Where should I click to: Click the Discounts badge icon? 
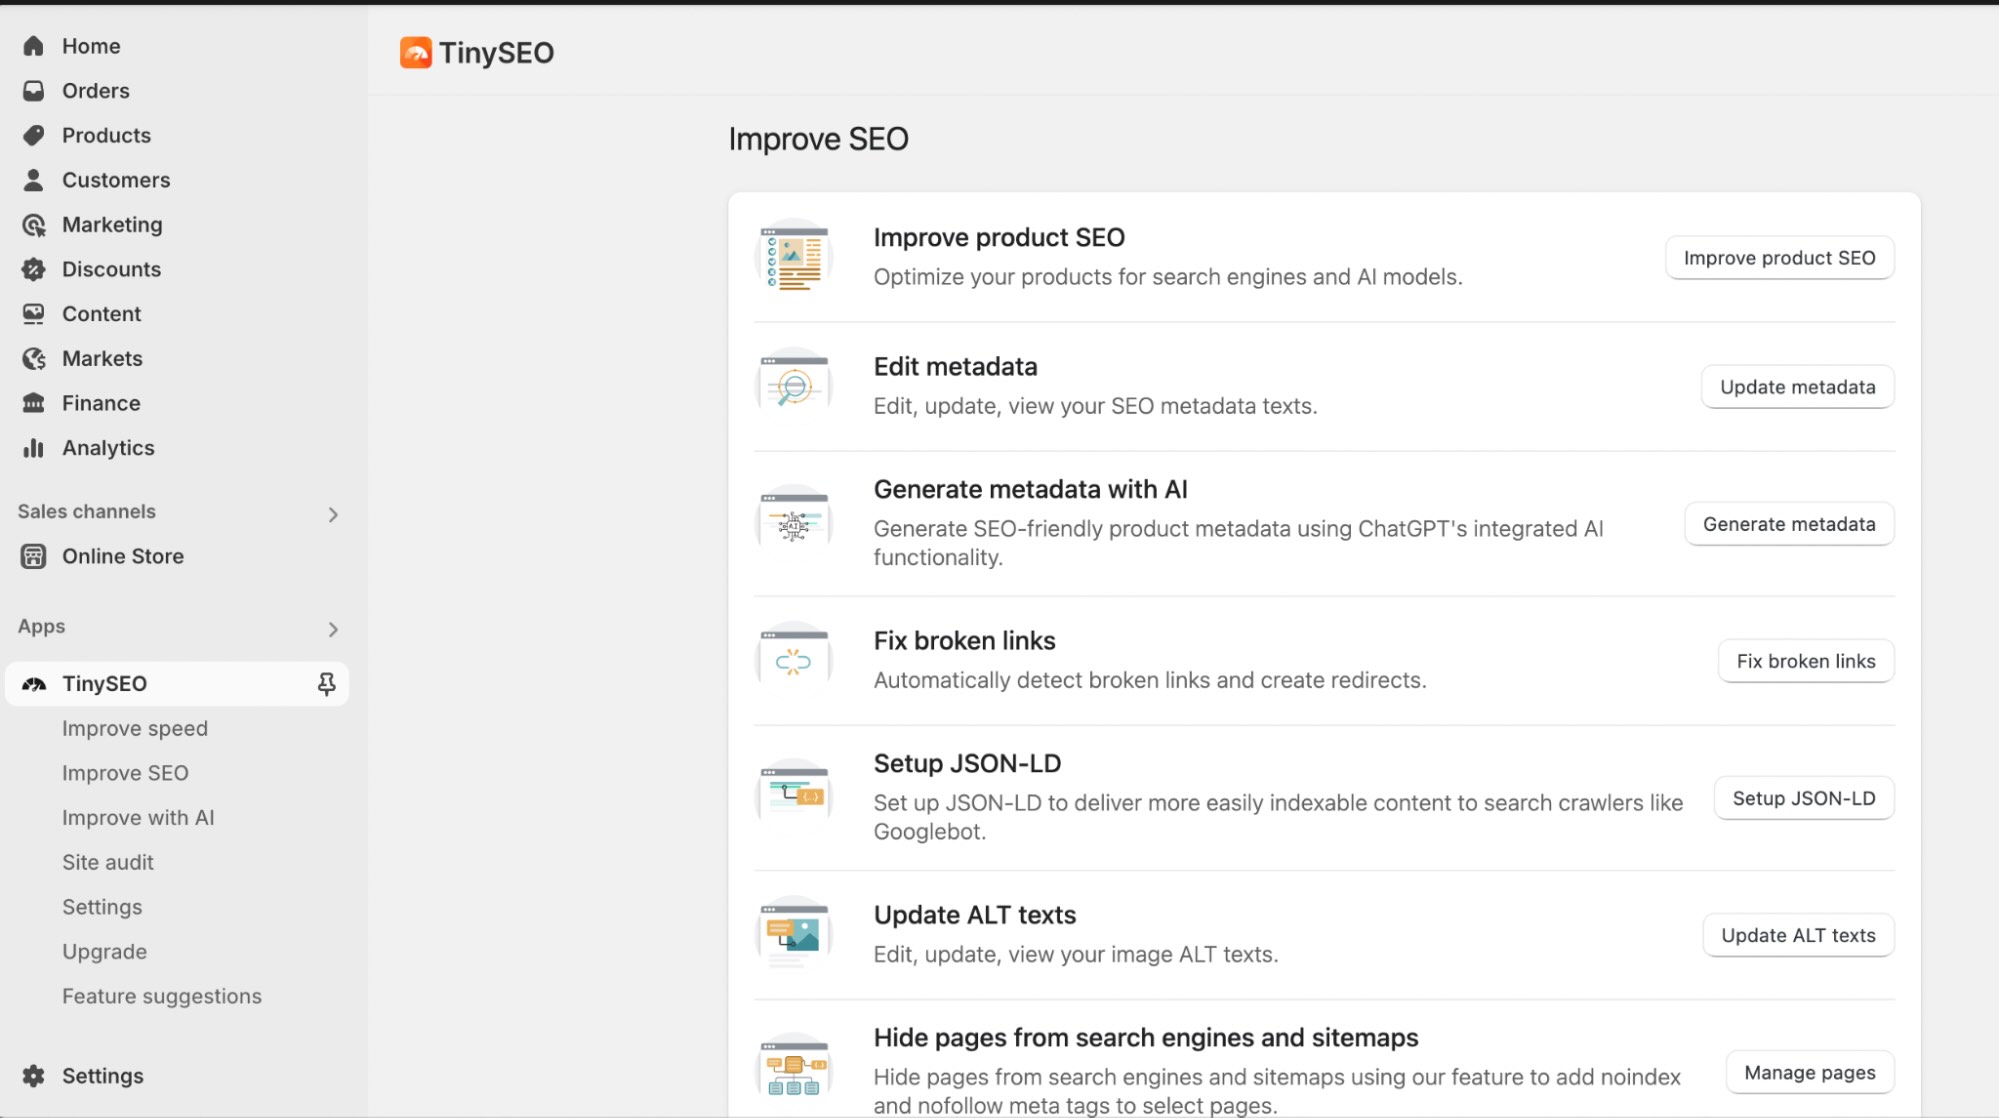(33, 269)
